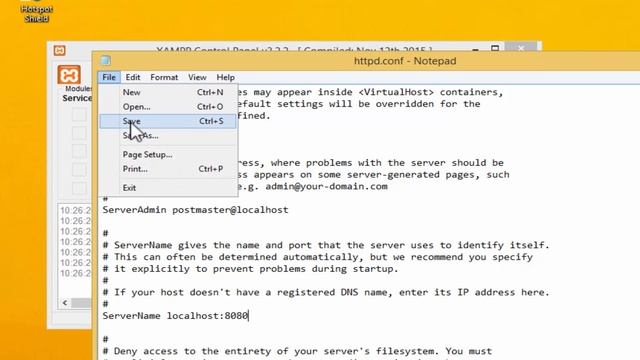Choose Save from the File menu
Image resolution: width=640 pixels, height=360 pixels.
pyautogui.click(x=168, y=121)
